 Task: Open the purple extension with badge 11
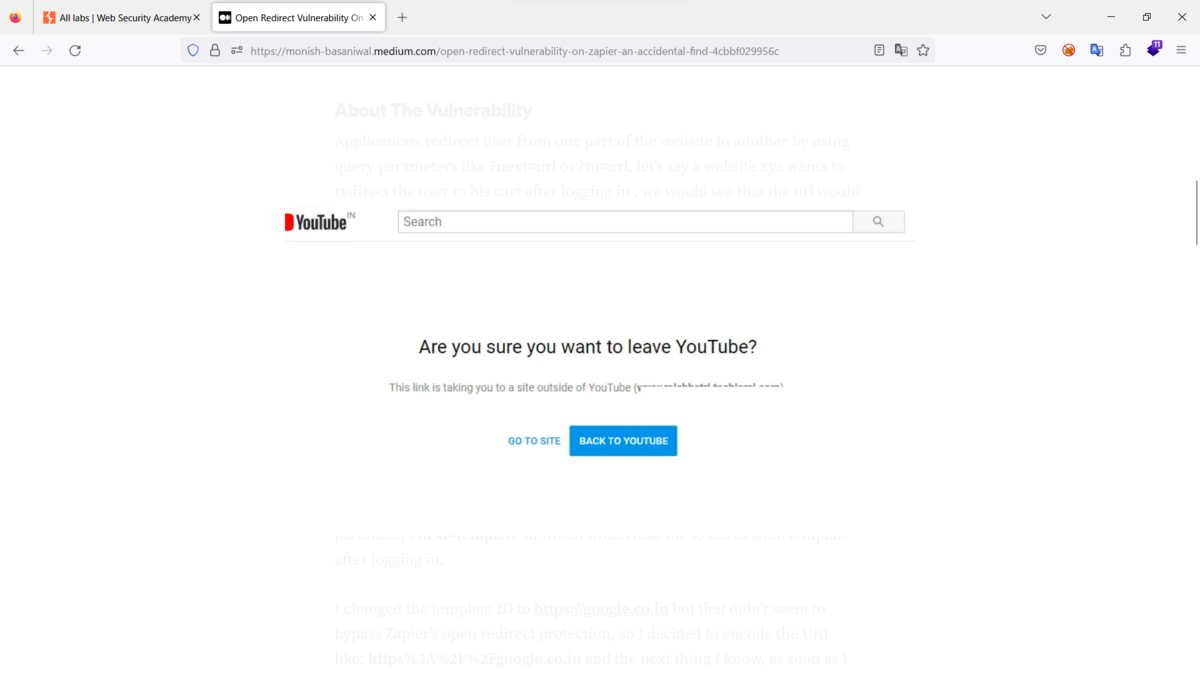(1154, 49)
